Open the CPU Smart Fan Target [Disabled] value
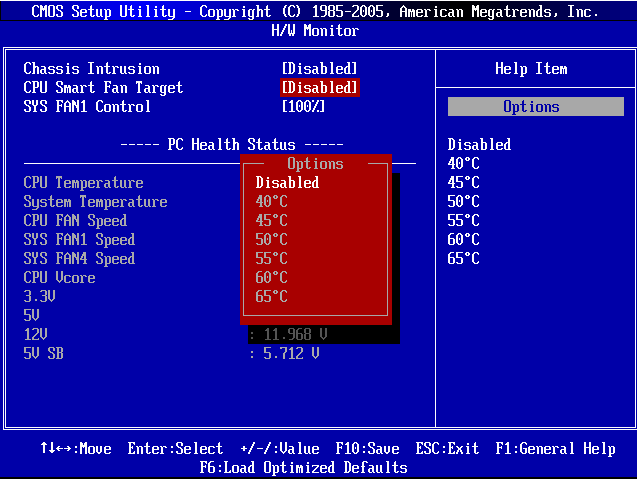This screenshot has height=479, width=637. point(319,88)
